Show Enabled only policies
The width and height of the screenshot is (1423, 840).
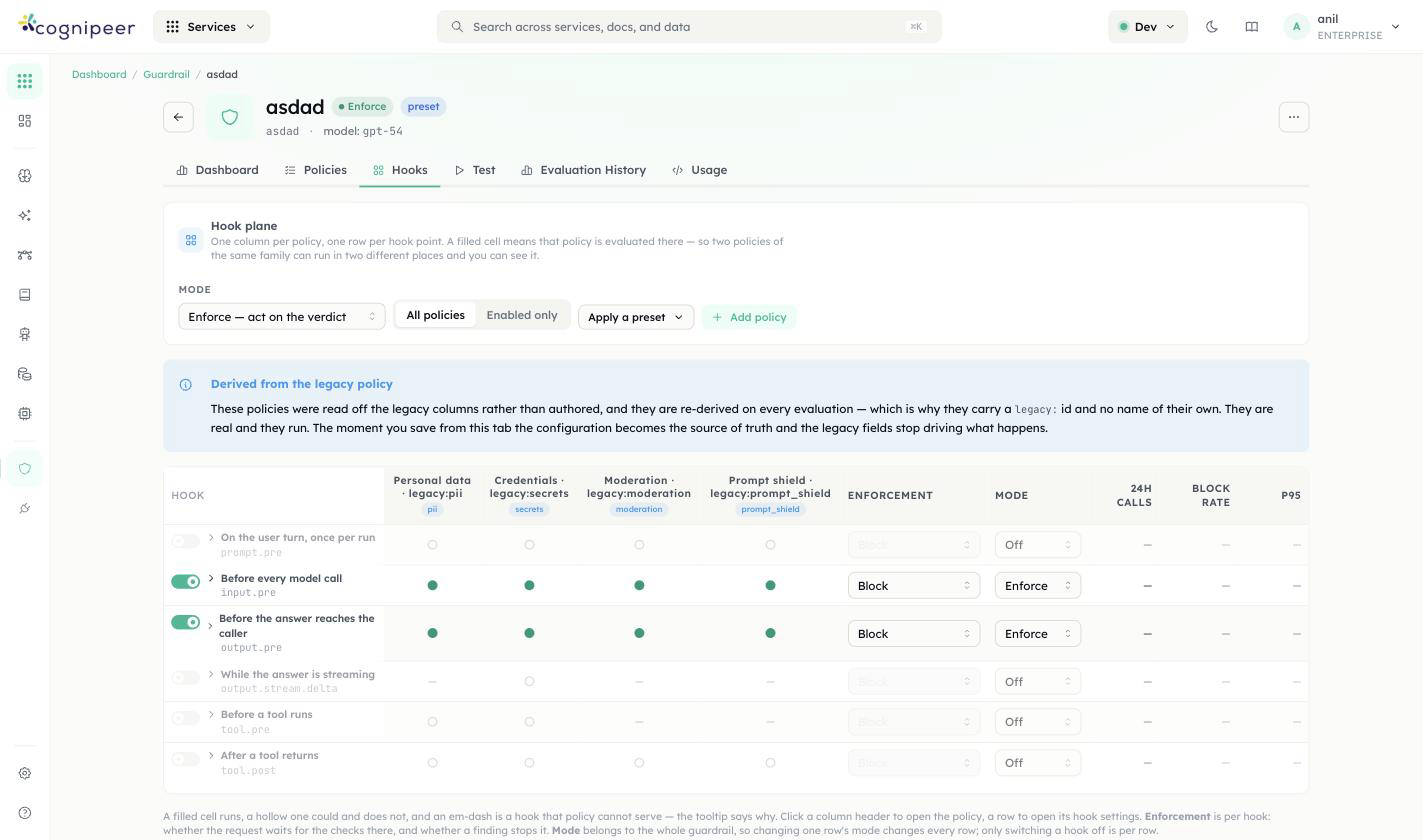(x=522, y=315)
